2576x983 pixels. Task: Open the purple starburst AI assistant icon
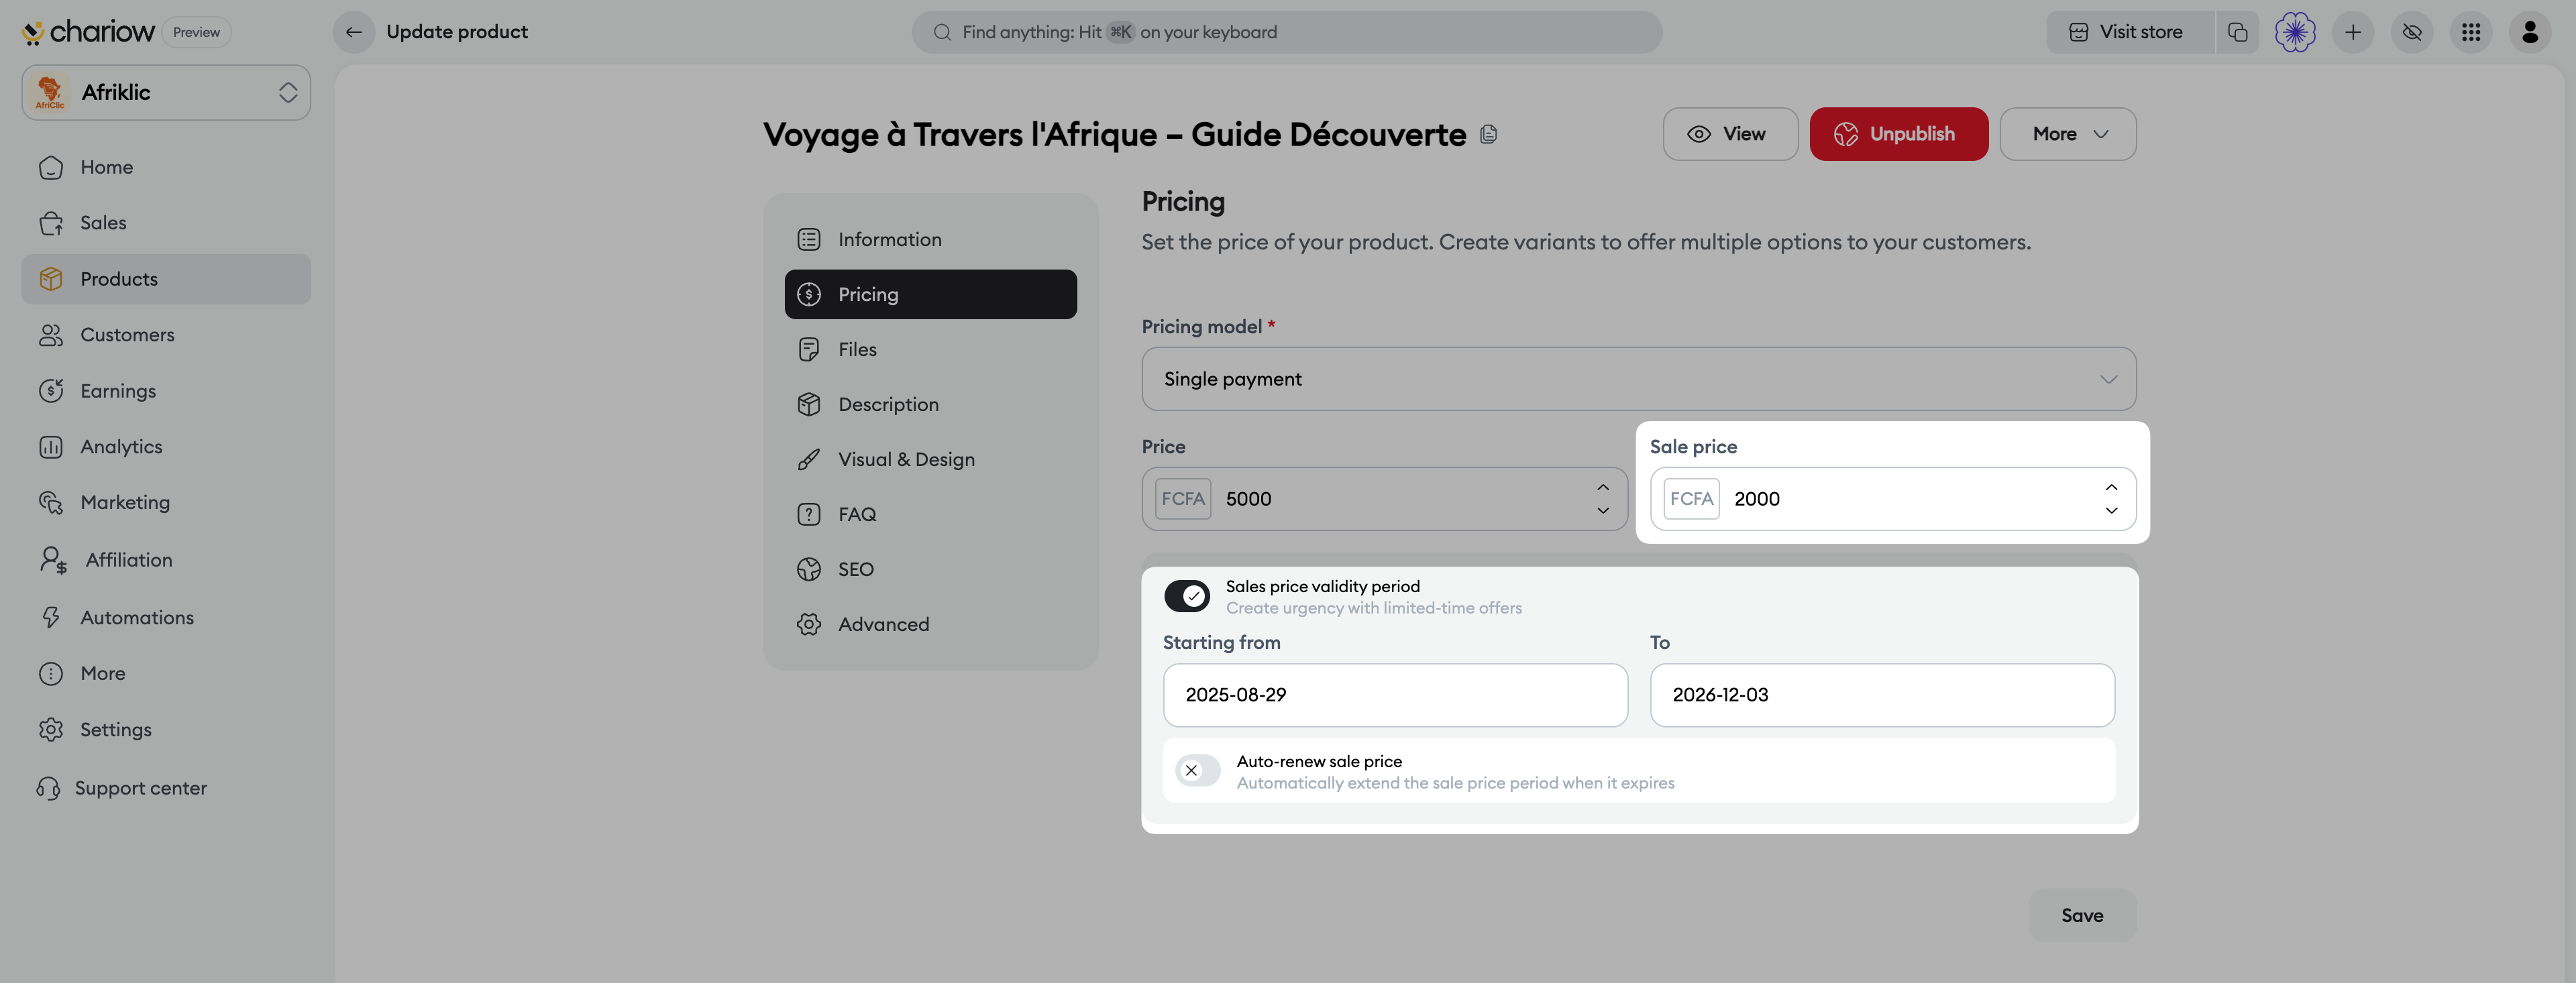pos(2295,32)
